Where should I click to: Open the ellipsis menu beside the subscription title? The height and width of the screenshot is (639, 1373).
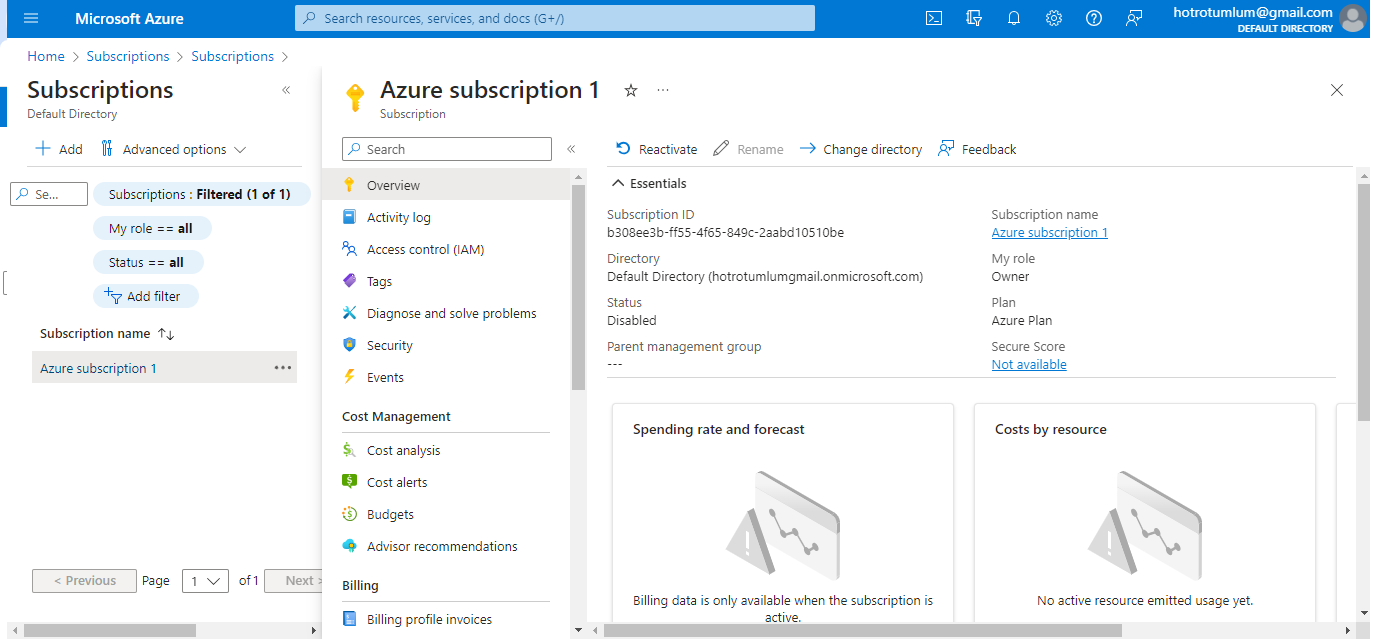[x=663, y=90]
